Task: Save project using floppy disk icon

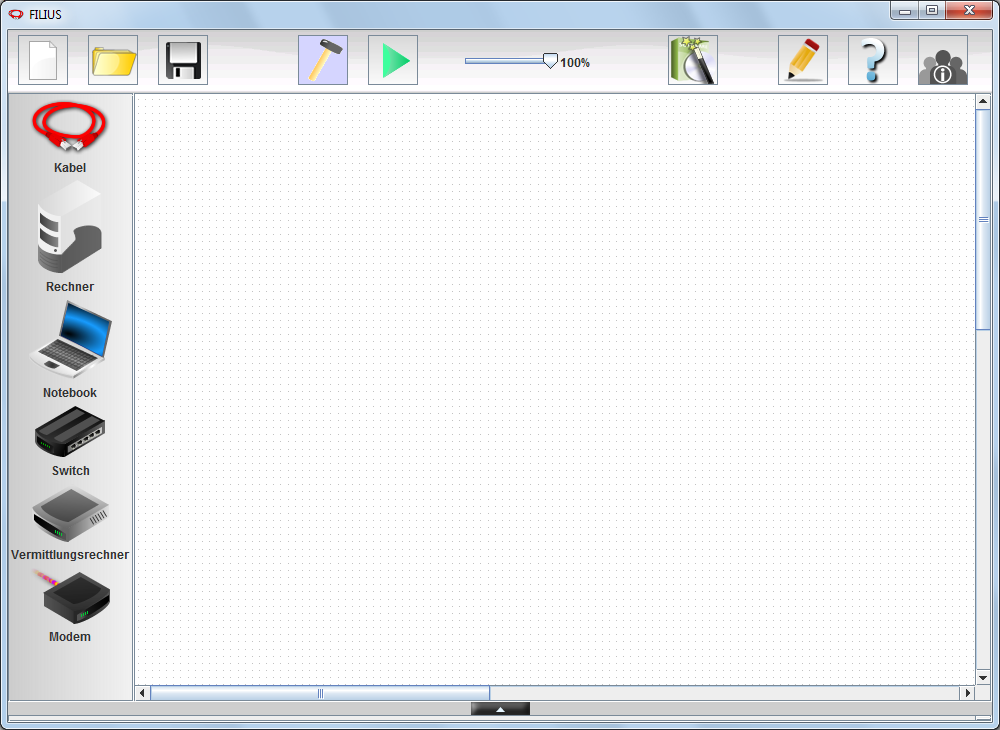Action: pyautogui.click(x=183, y=60)
